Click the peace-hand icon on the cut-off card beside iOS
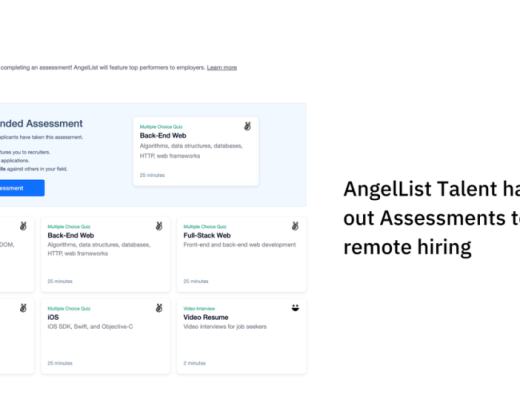This screenshot has width=520, height=400. (23, 308)
